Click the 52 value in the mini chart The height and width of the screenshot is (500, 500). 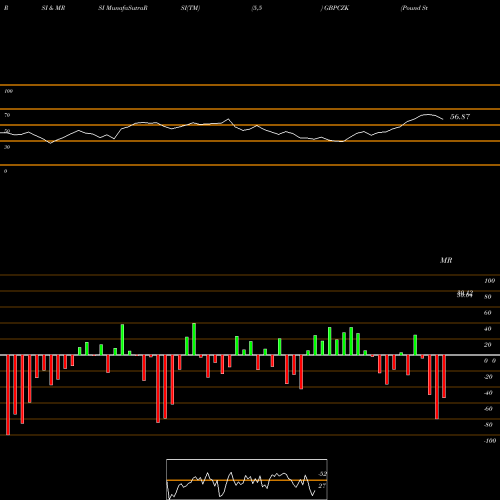click(322, 474)
